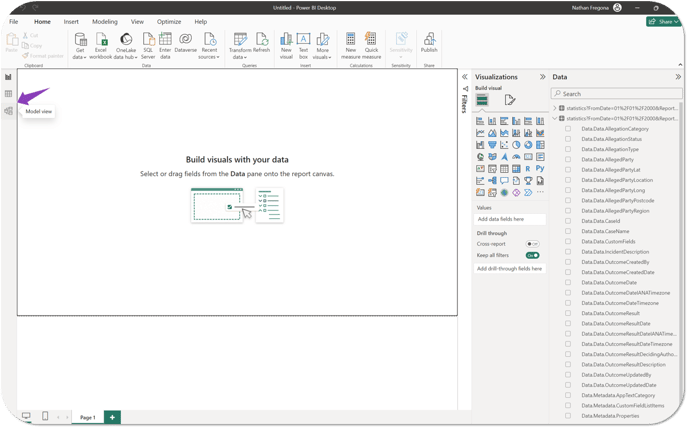Switch to Report view in sidebar
Screen dimensions: 688x428
(8, 77)
